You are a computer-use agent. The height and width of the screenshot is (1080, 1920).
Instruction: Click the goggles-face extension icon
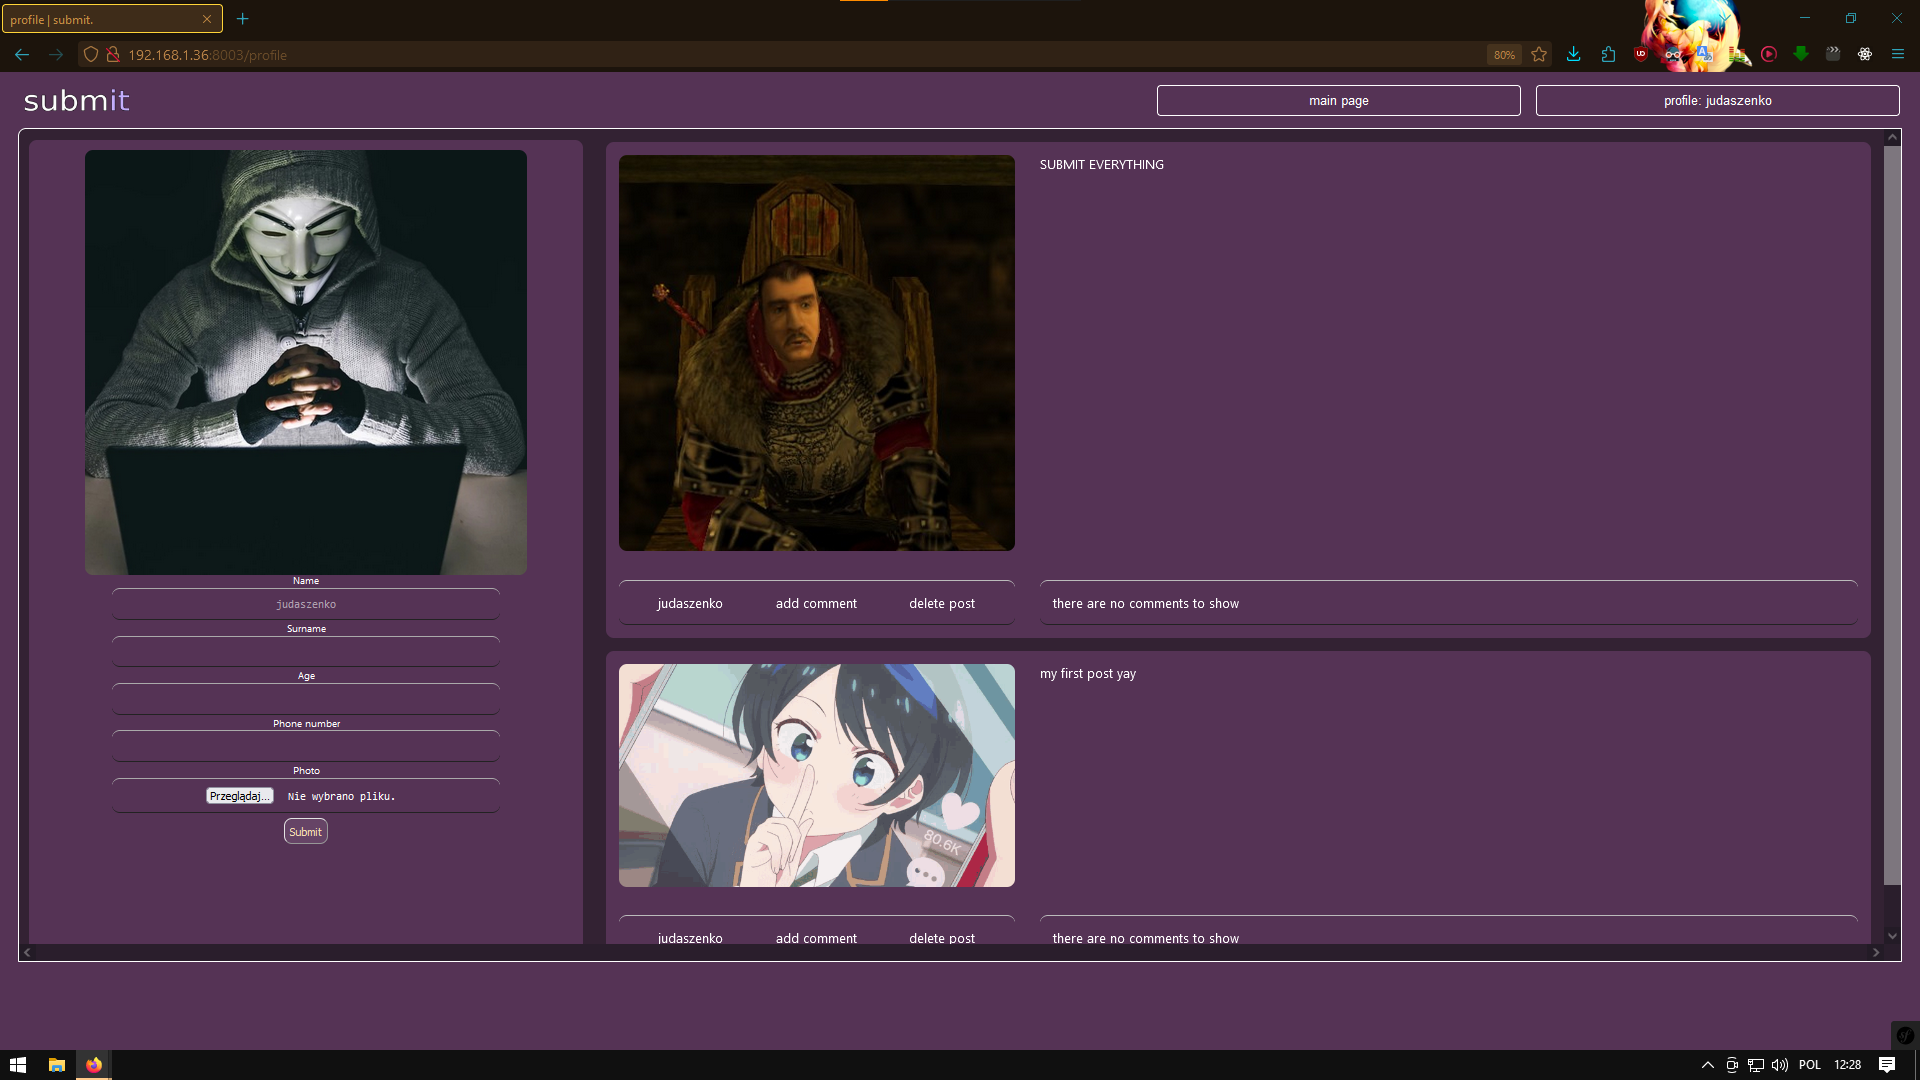click(1673, 55)
